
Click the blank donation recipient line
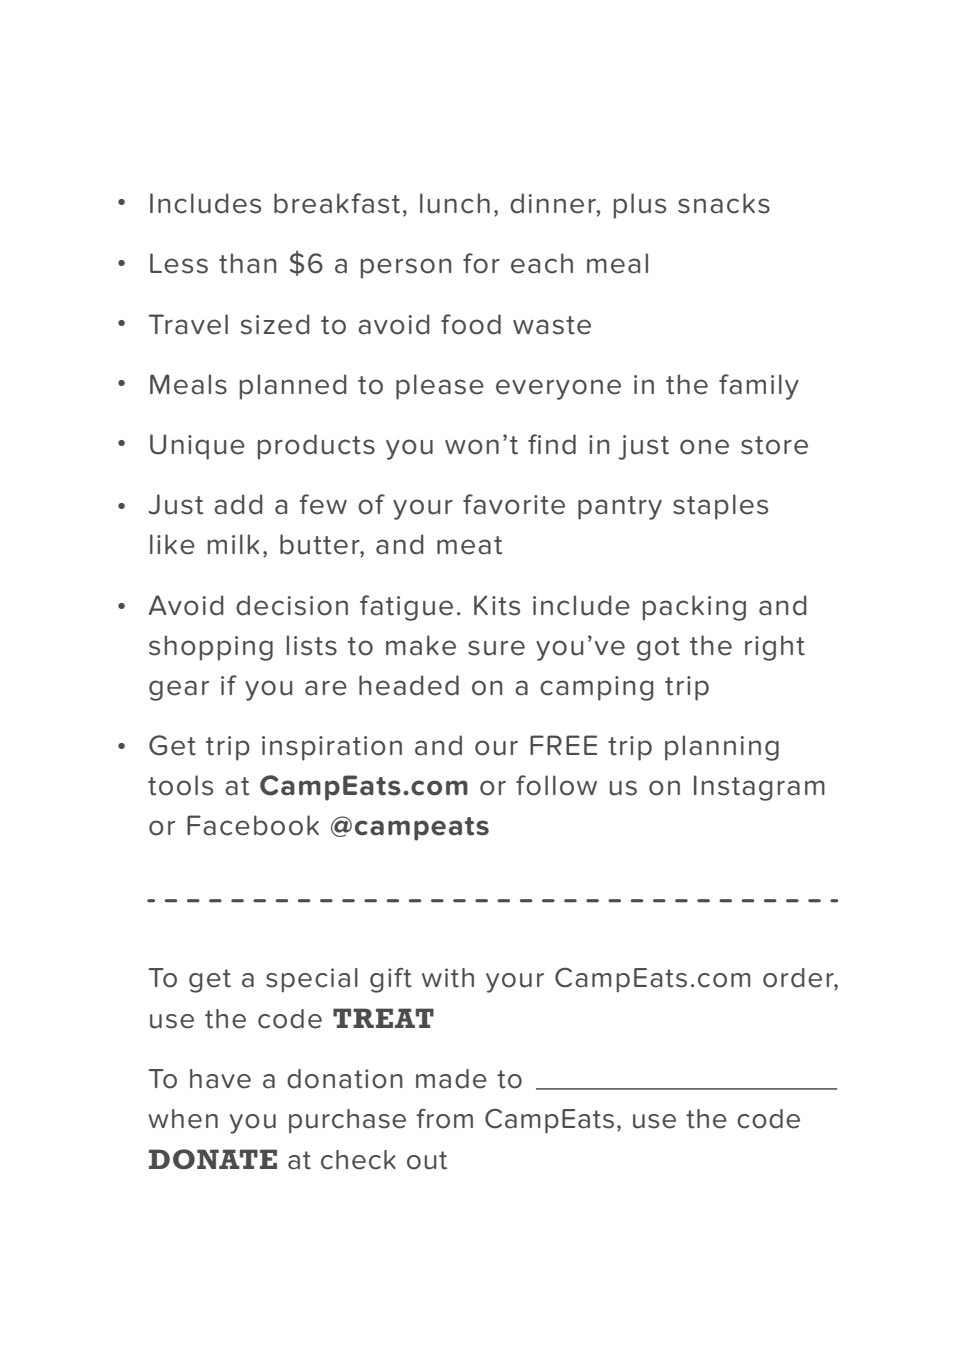pos(686,1082)
